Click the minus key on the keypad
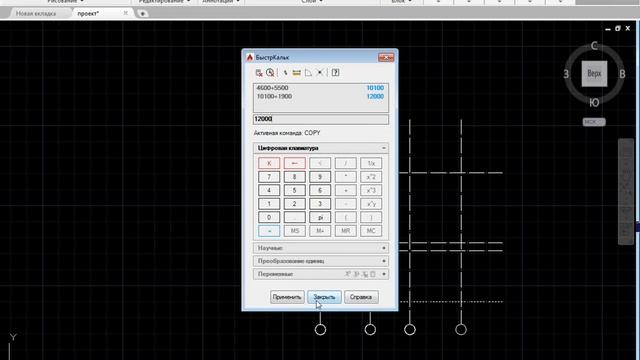640x360 pixels. (x=345, y=204)
